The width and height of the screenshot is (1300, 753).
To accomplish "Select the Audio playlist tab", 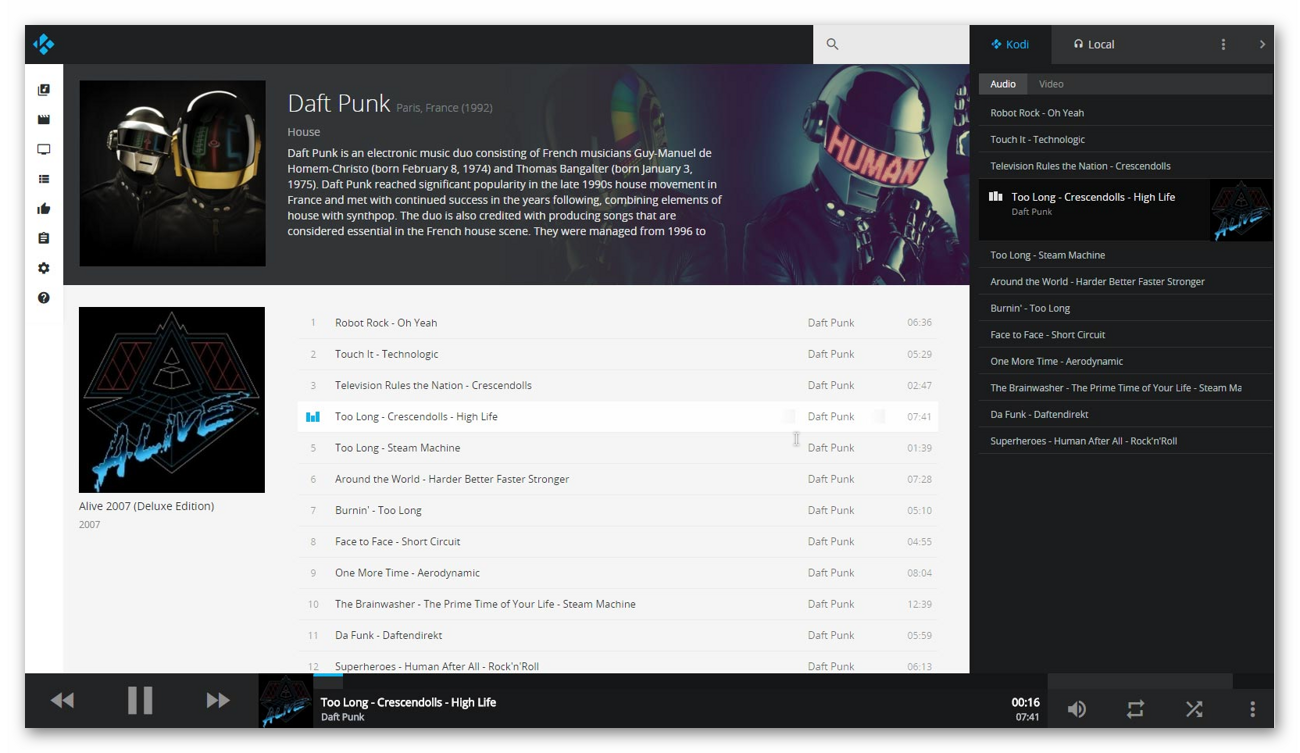I will (x=1003, y=84).
